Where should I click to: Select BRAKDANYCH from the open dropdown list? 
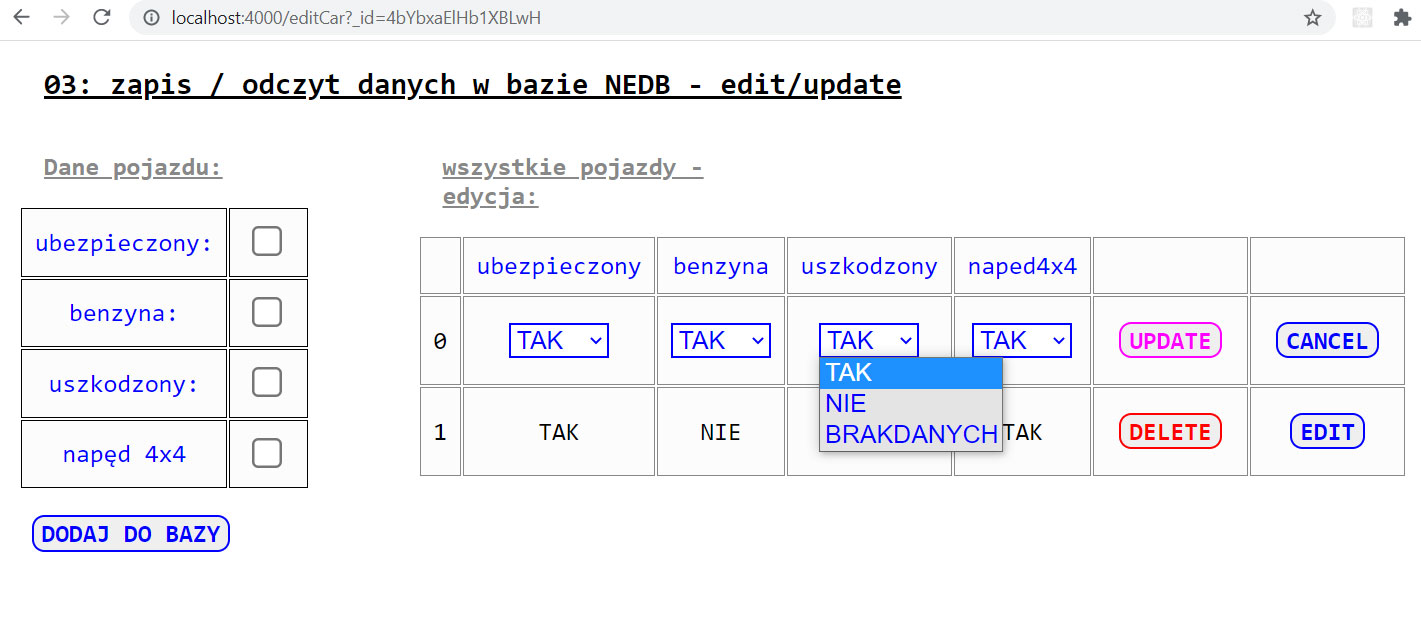[x=910, y=434]
